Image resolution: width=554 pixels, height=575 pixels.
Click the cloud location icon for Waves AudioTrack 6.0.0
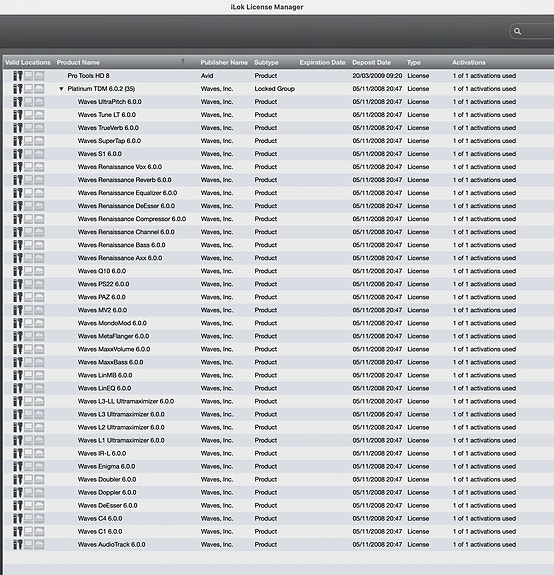point(39,545)
